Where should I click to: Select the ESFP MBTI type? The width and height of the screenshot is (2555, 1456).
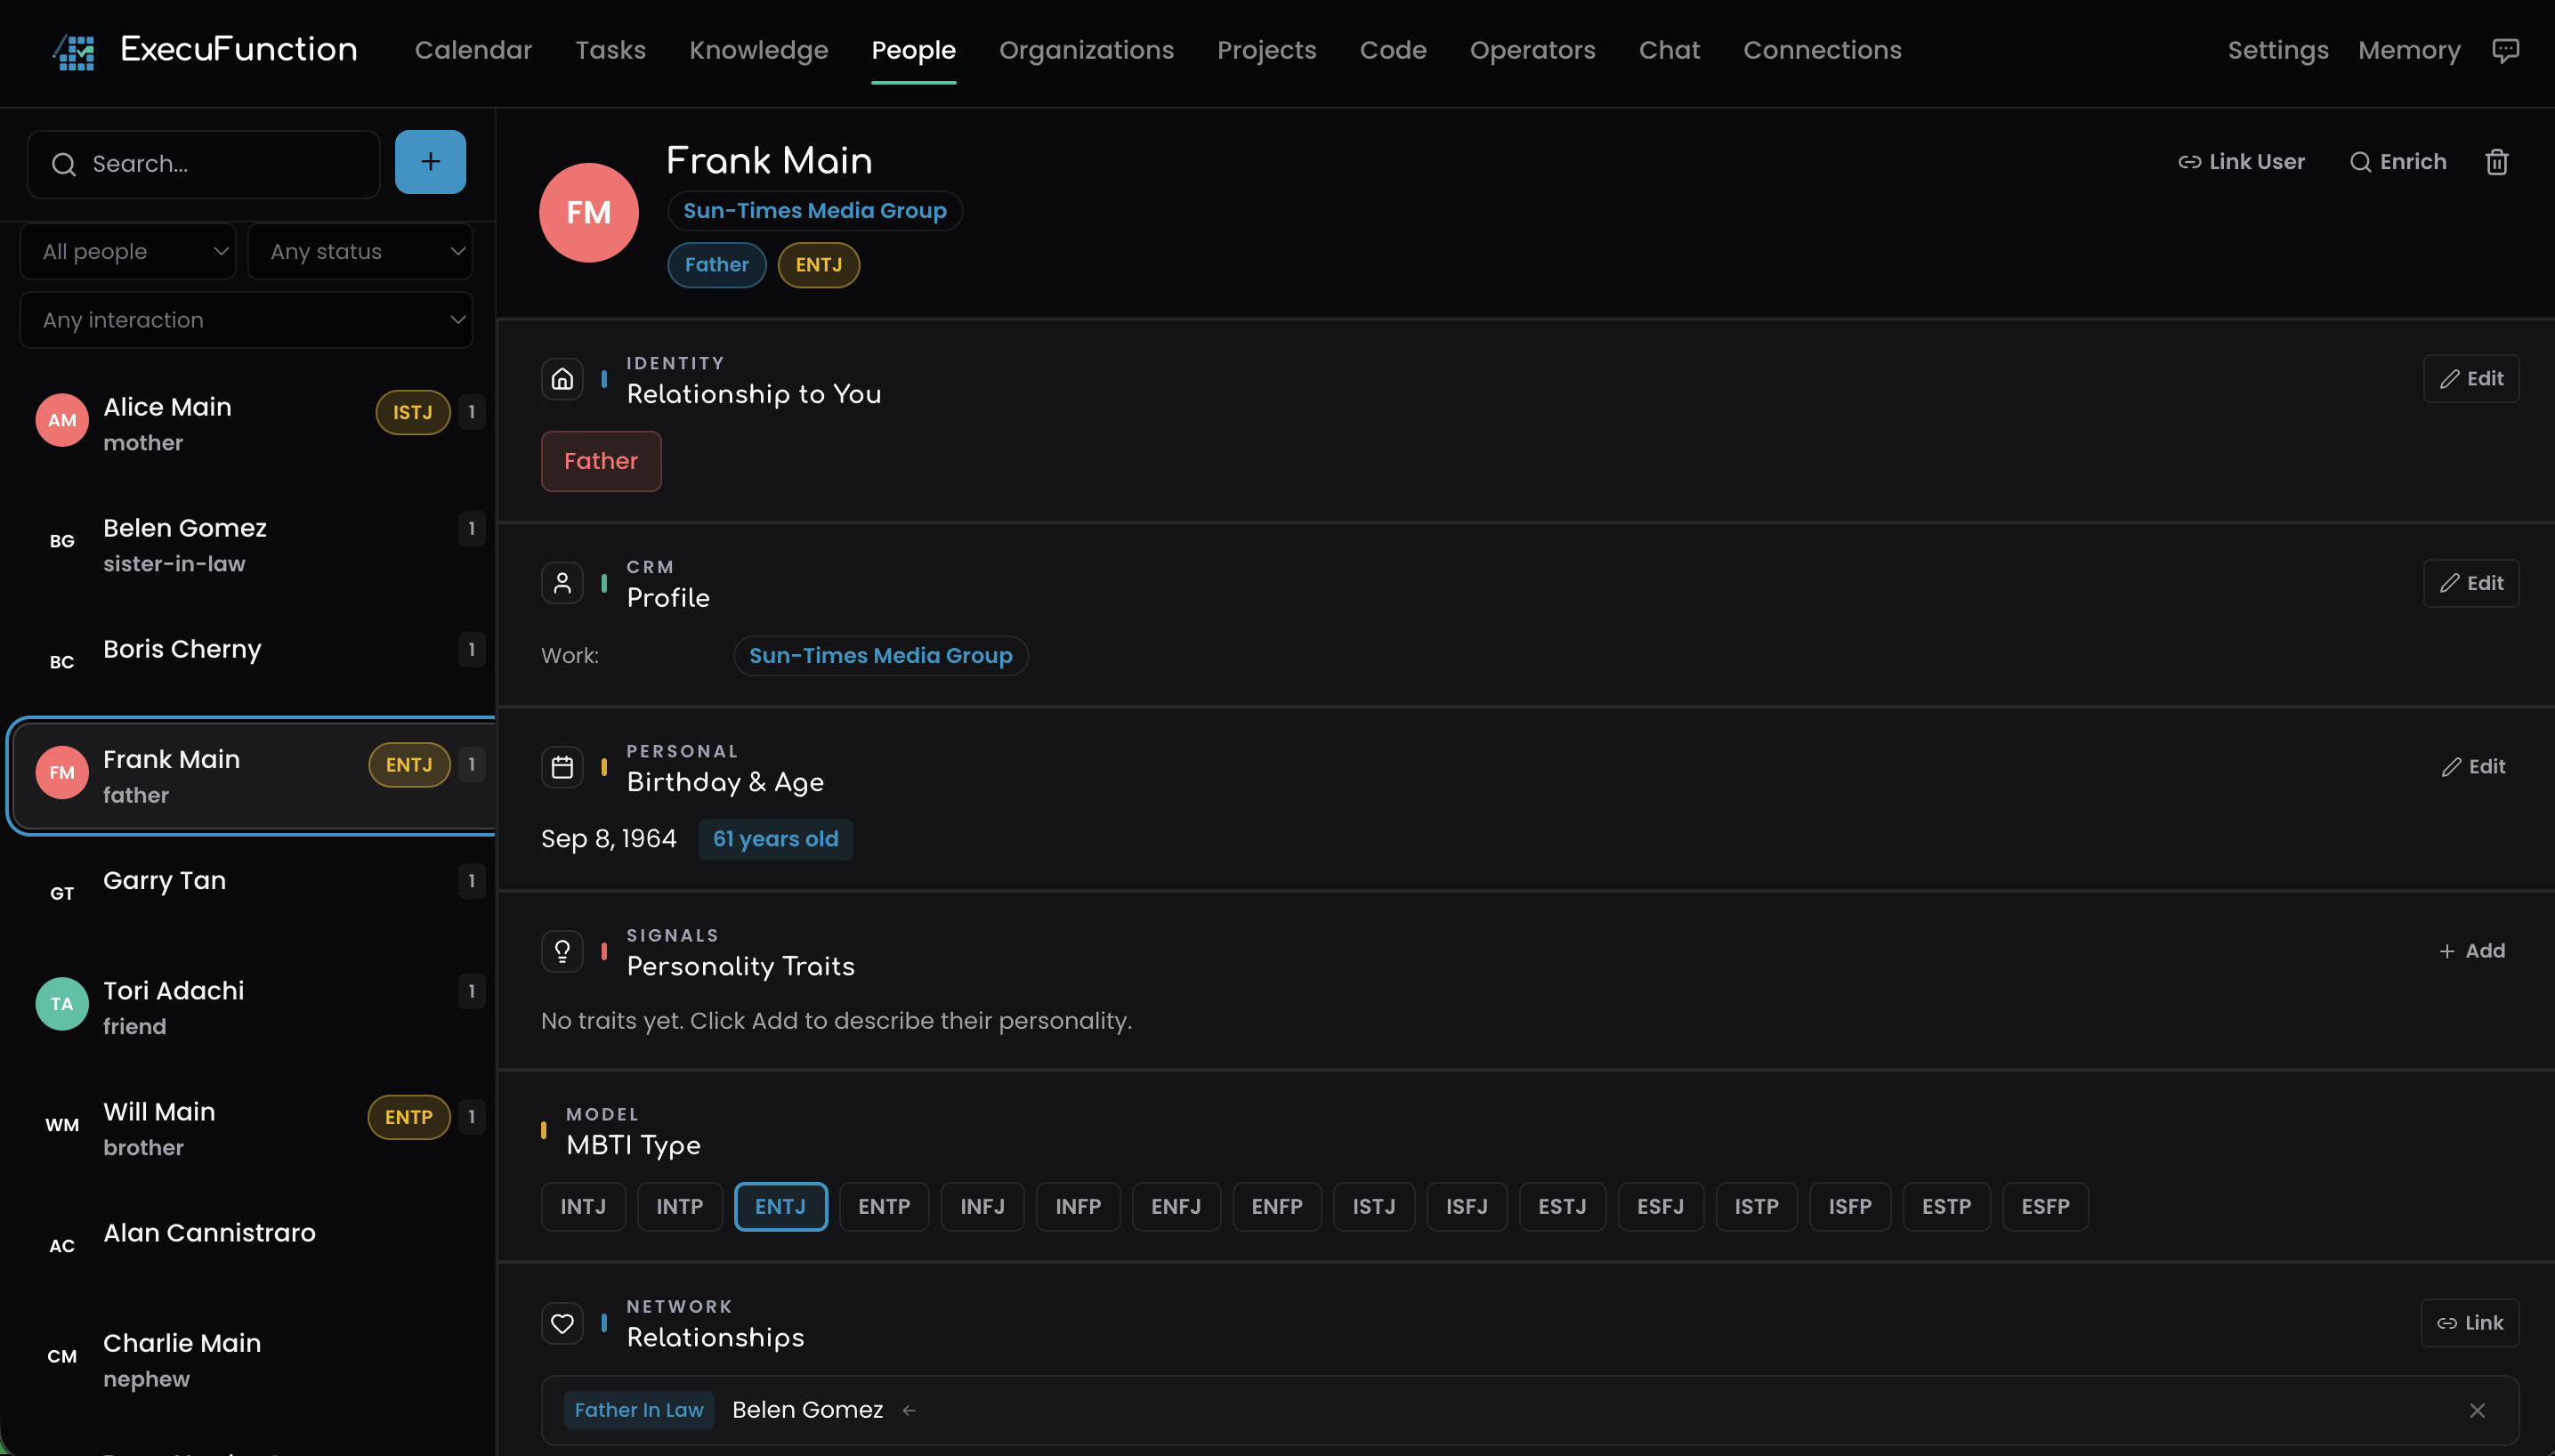click(x=2044, y=1206)
